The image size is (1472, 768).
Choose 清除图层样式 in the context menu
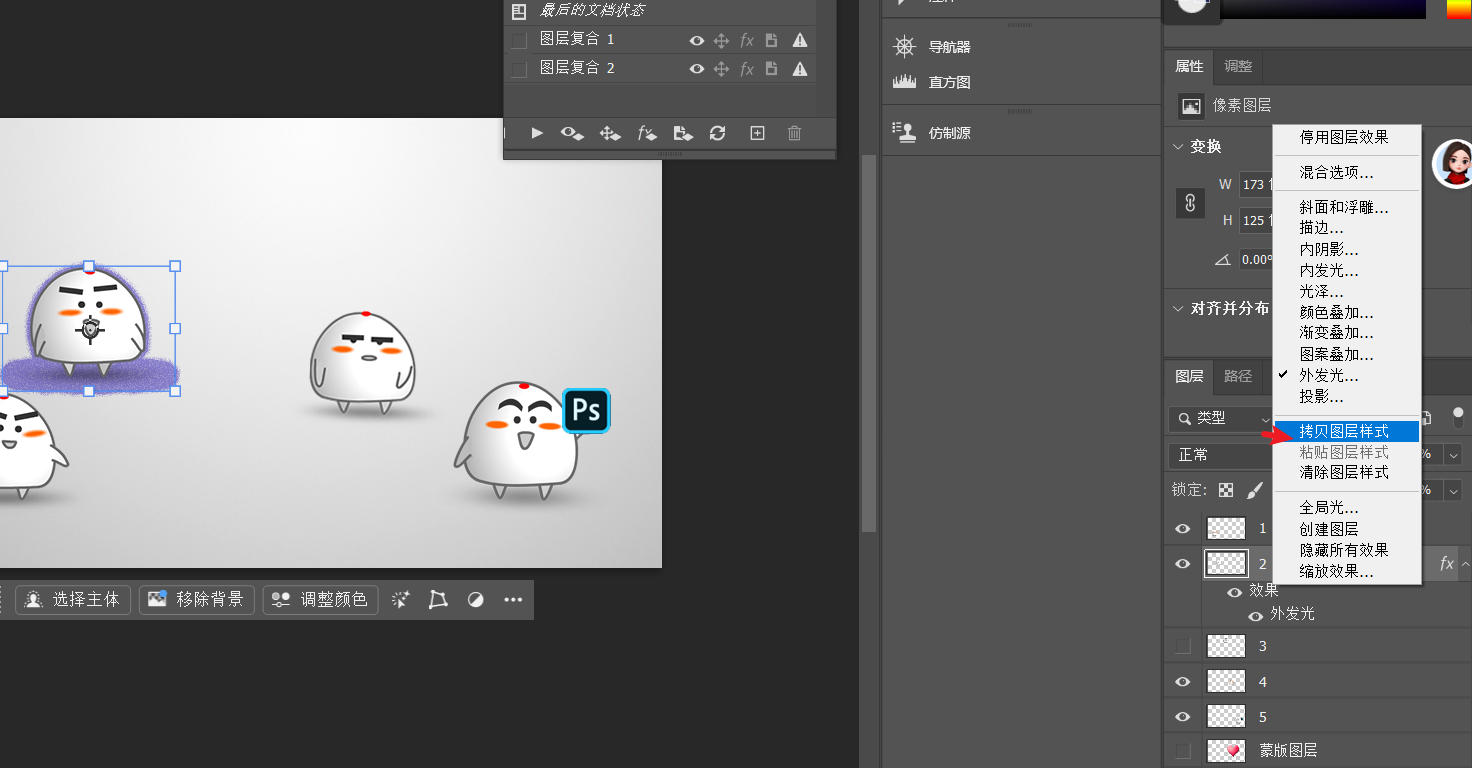pos(1346,472)
